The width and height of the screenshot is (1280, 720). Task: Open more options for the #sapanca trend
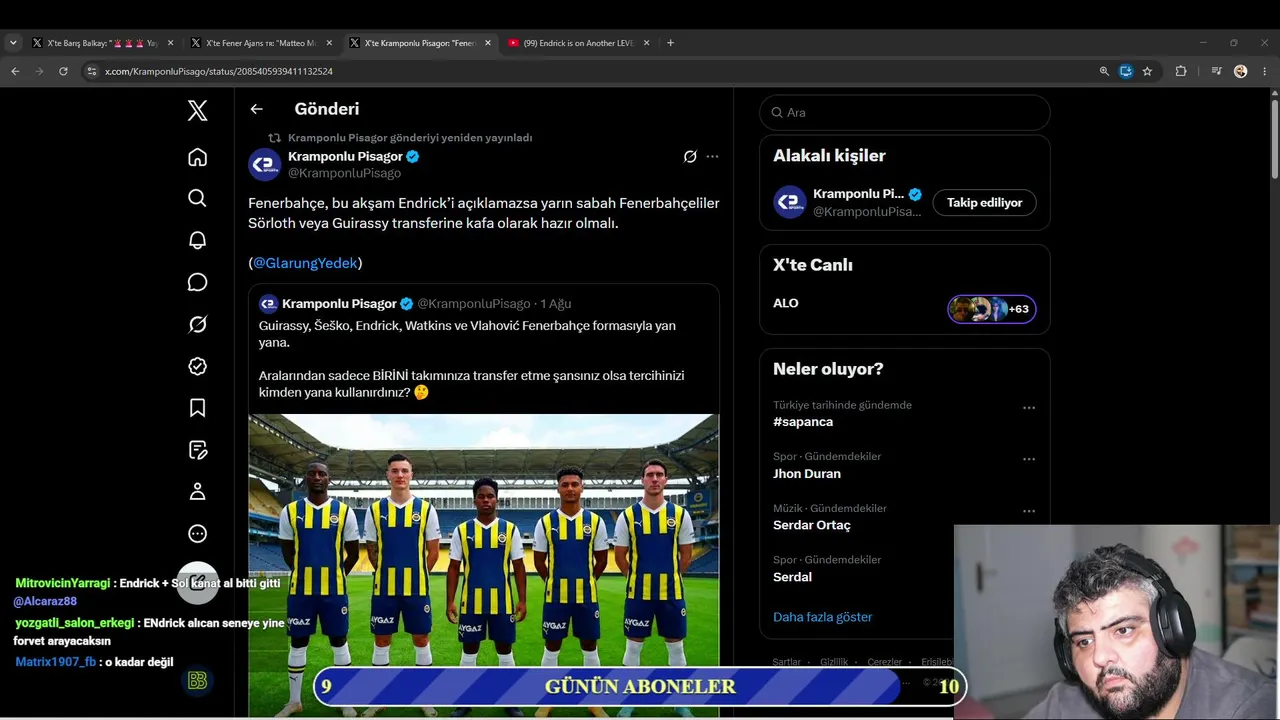(1029, 408)
